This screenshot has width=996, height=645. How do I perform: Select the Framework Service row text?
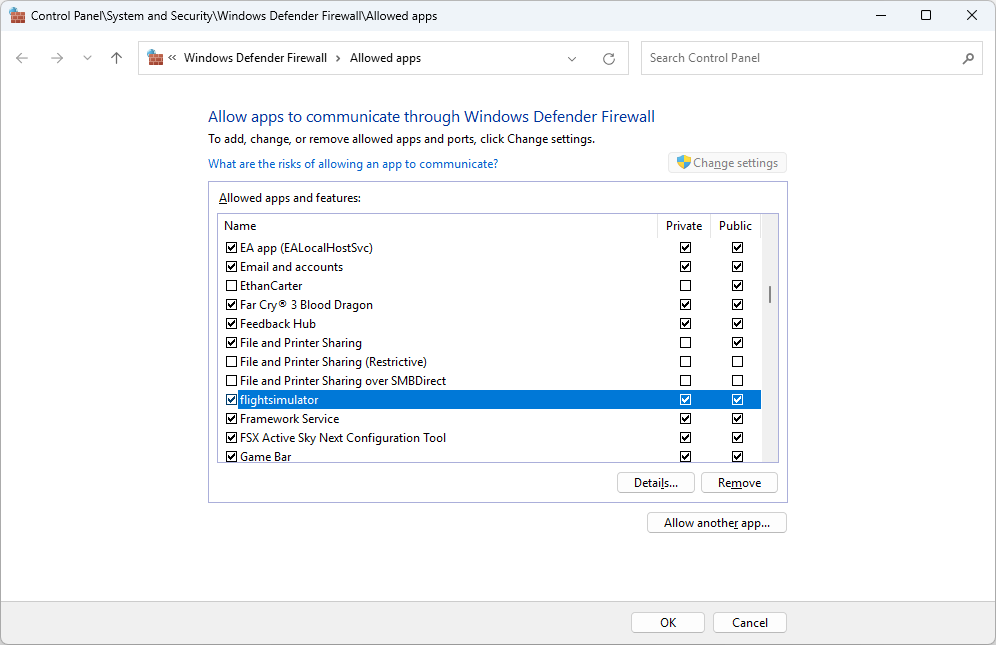click(290, 419)
